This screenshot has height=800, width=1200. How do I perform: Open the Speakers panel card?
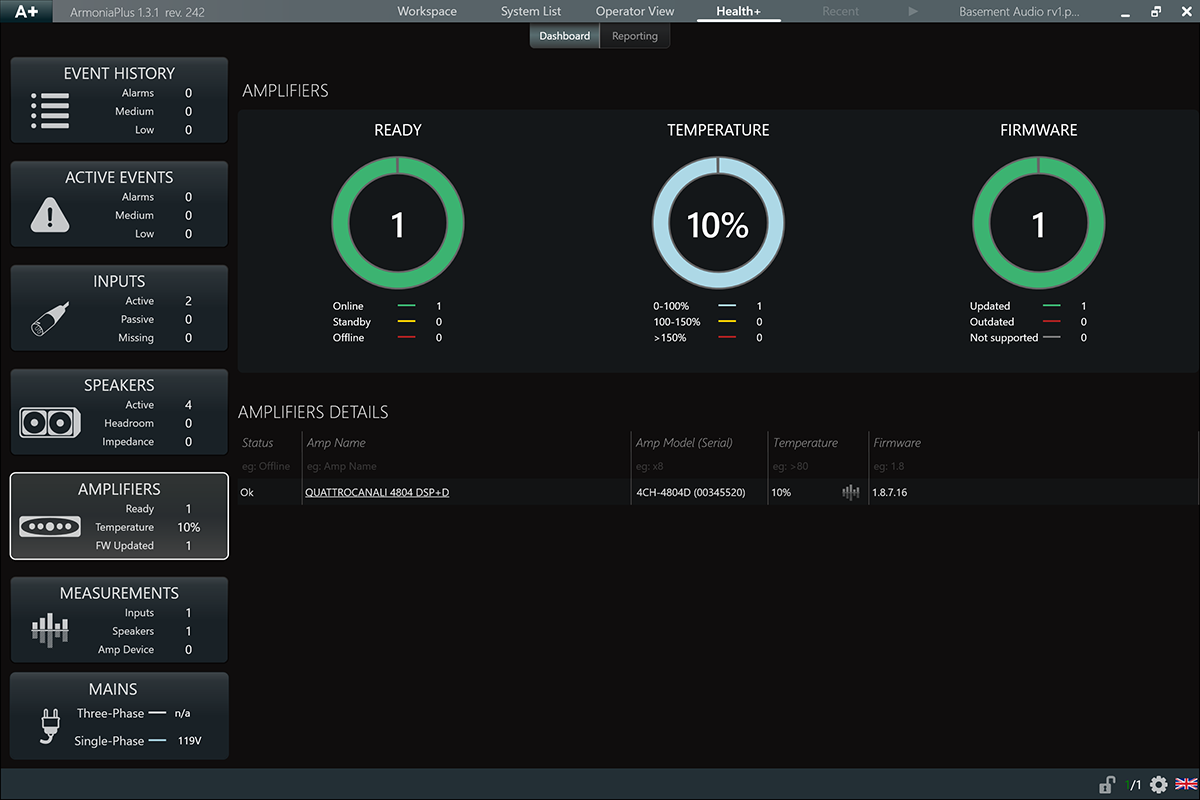[119, 412]
